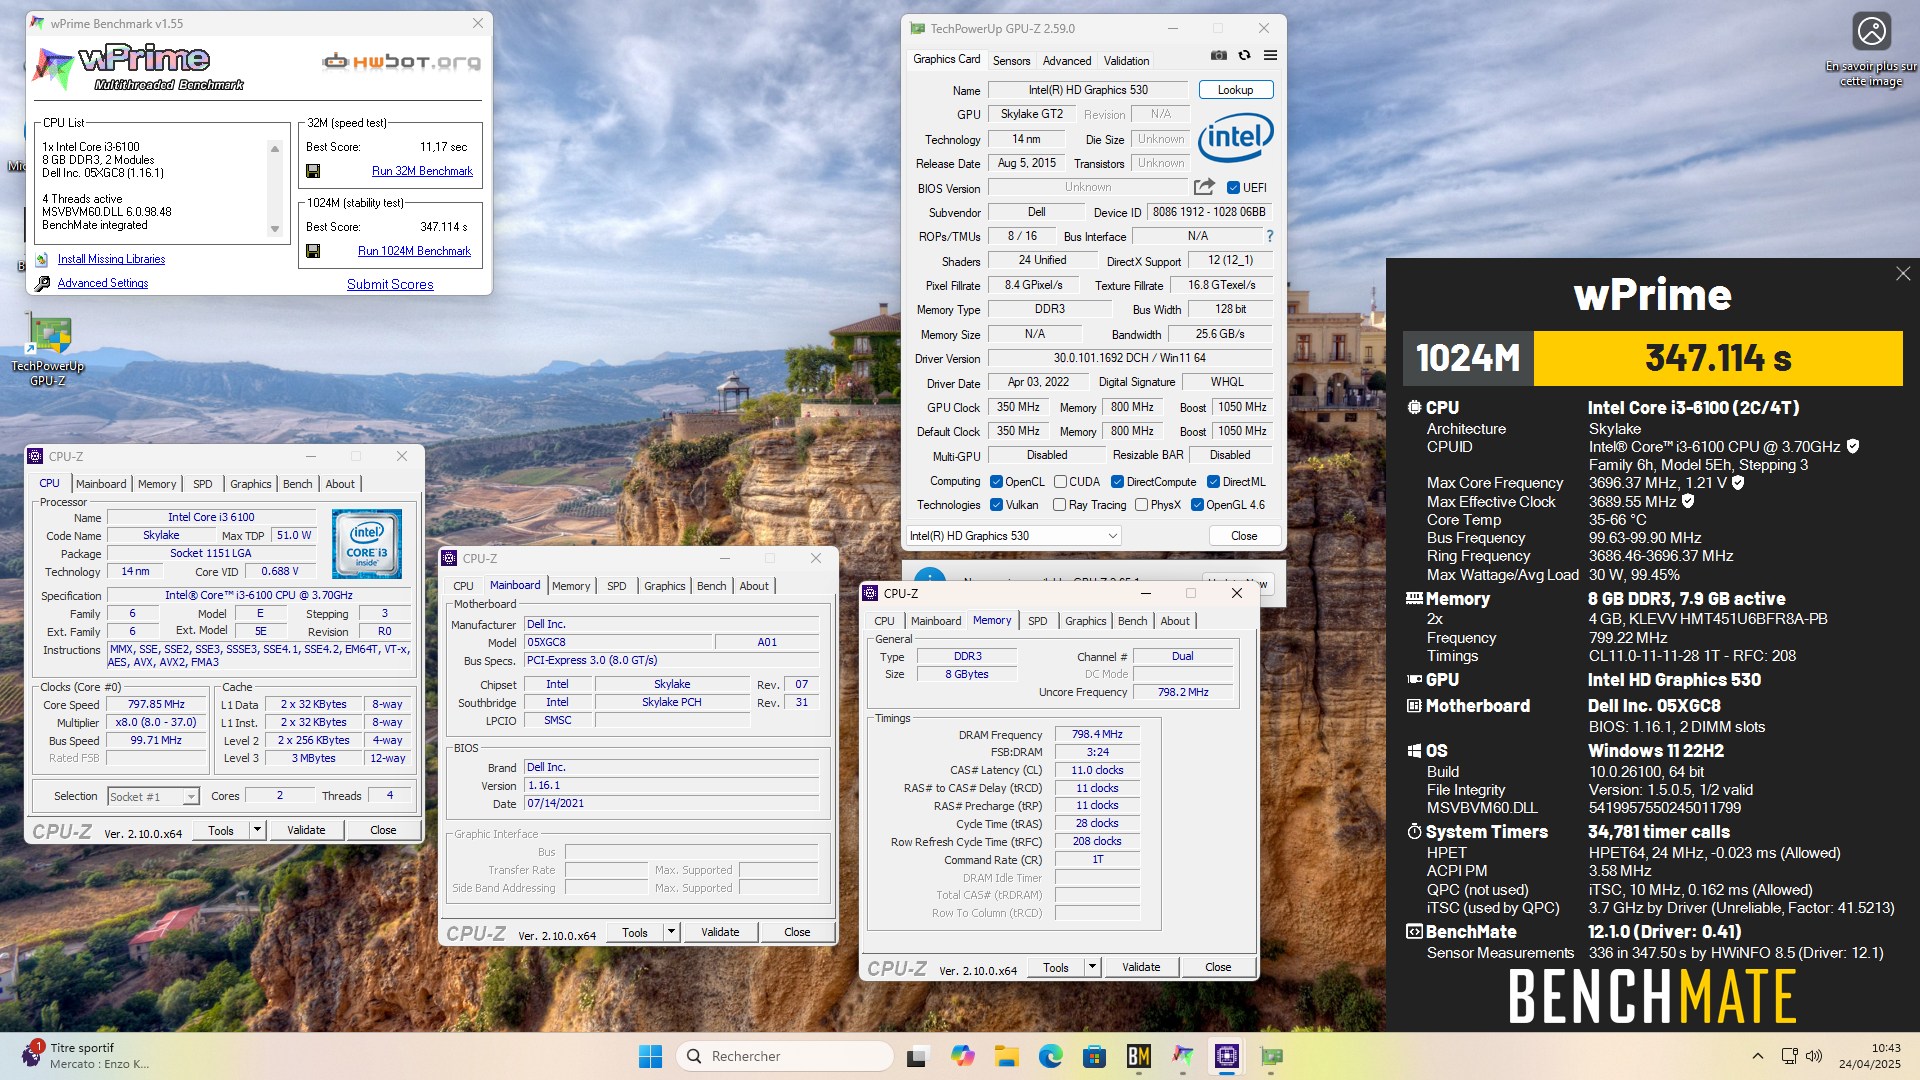Click the volume icon in system tray
The height and width of the screenshot is (1080, 1920).
click(x=1814, y=1056)
